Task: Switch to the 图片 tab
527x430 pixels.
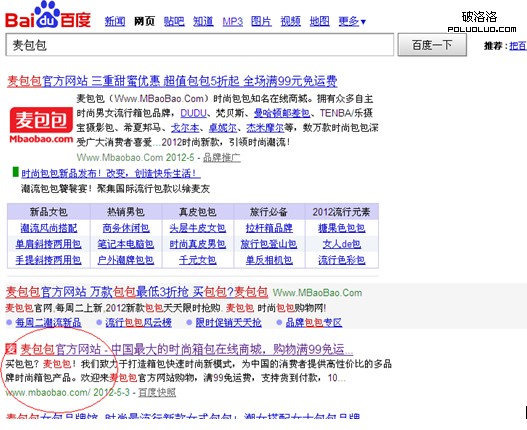Action: pyautogui.click(x=261, y=22)
